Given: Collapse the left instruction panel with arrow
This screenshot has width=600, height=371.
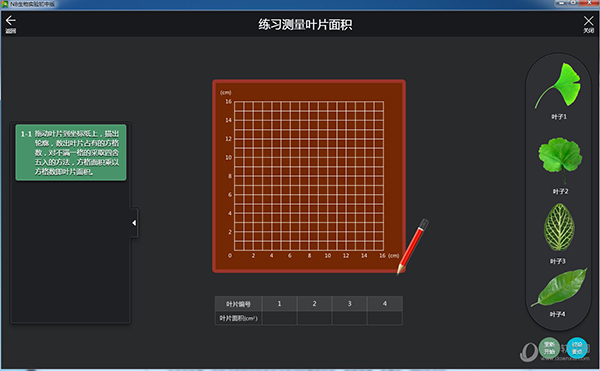Looking at the screenshot, I should [134, 223].
